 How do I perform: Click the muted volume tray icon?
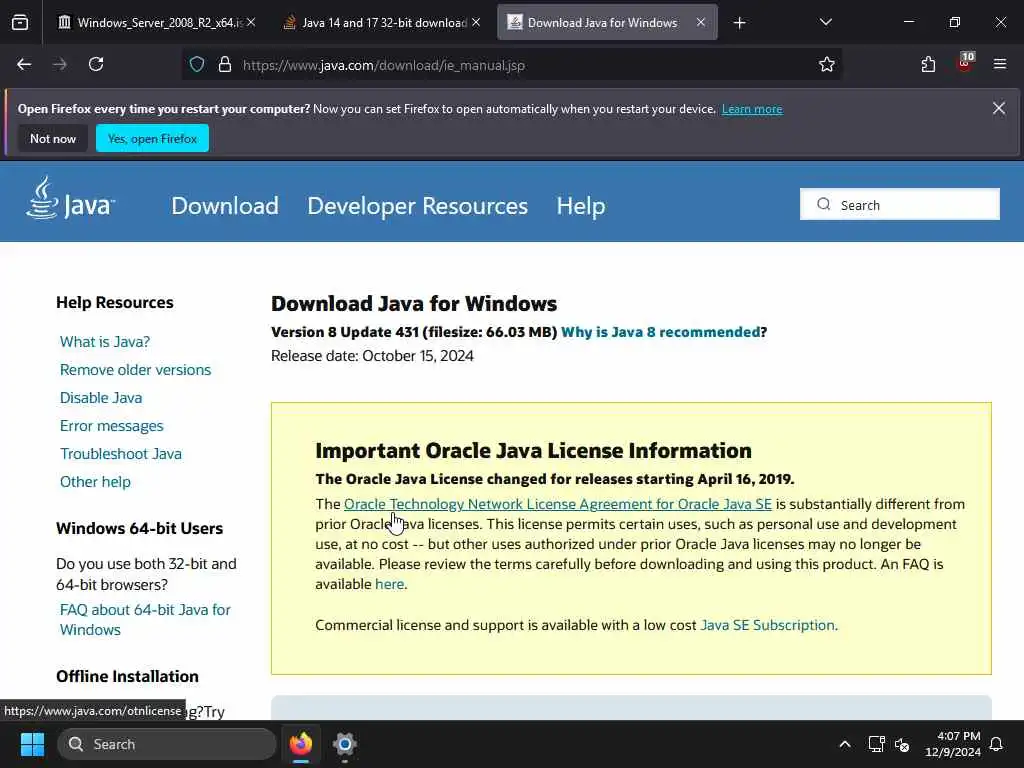tap(903, 744)
